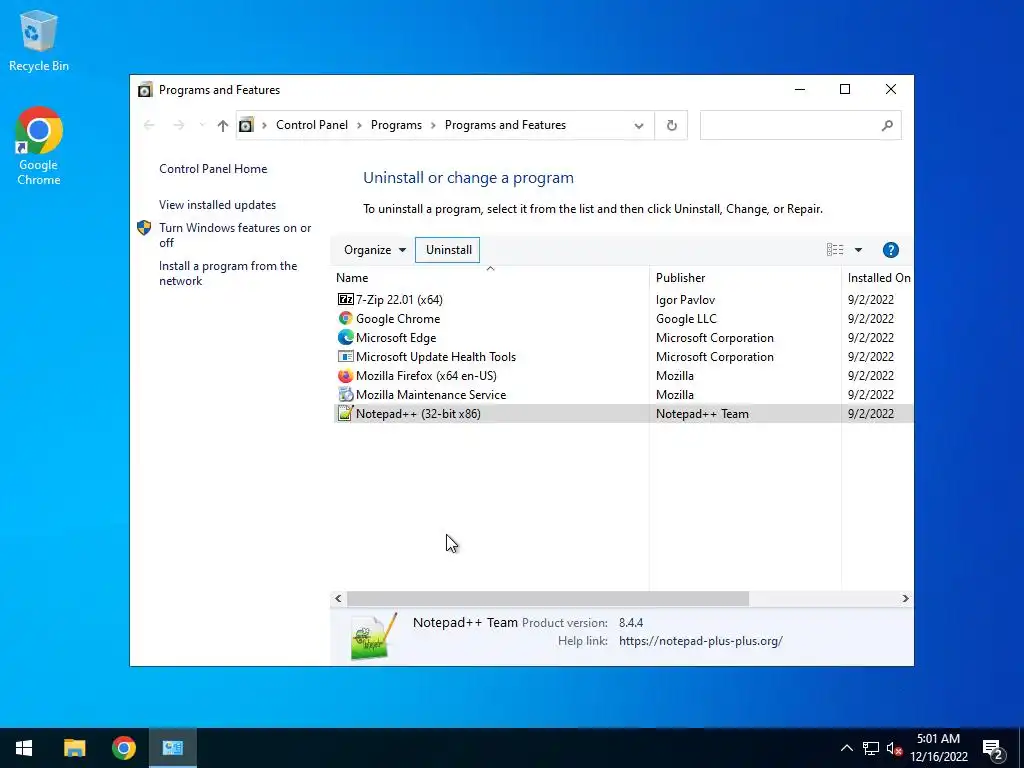Sort by the Installed On column header
Viewport: 1024px width, 768px height.
tap(878, 278)
